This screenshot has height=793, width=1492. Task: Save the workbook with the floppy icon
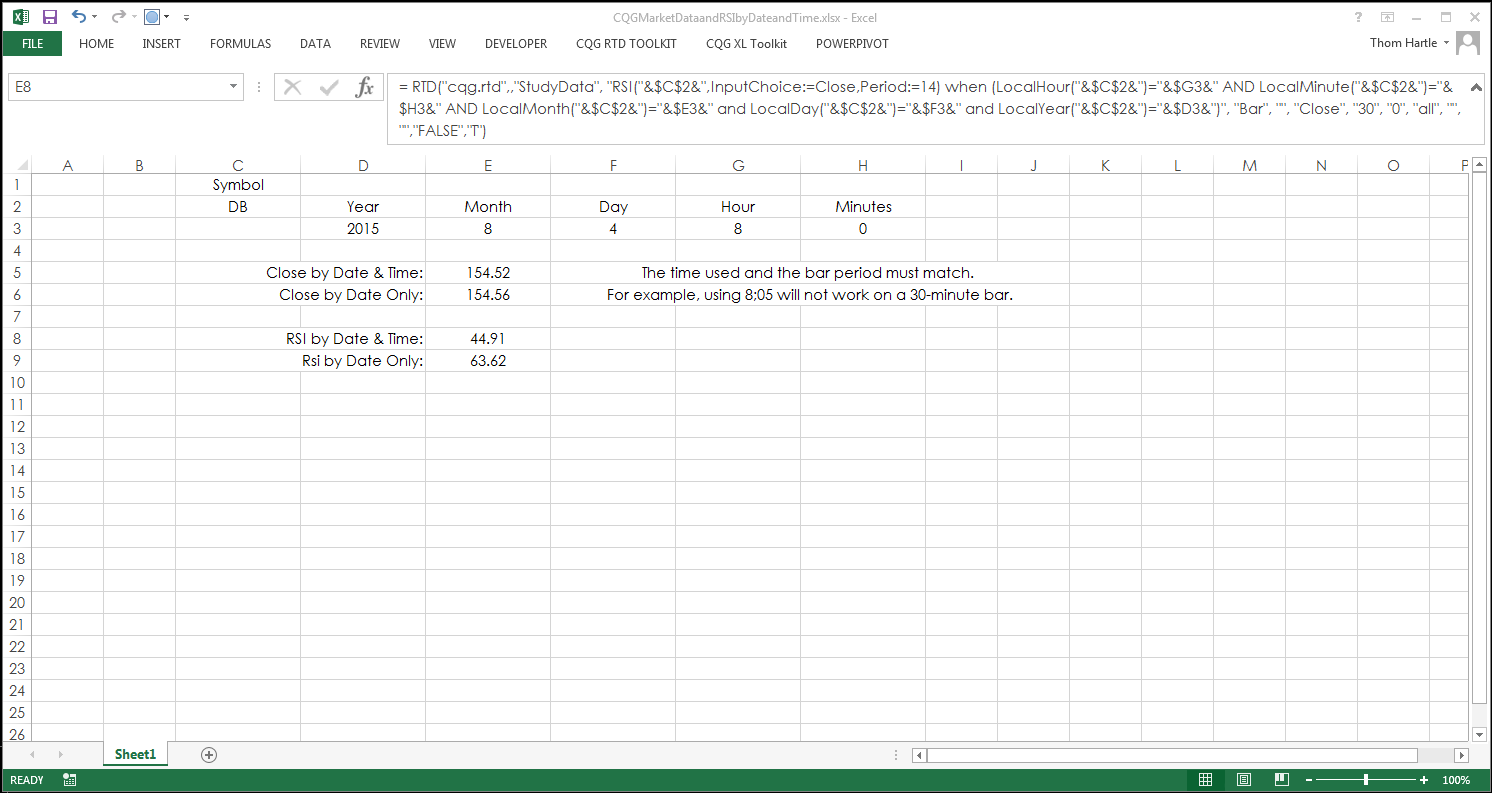(x=50, y=17)
